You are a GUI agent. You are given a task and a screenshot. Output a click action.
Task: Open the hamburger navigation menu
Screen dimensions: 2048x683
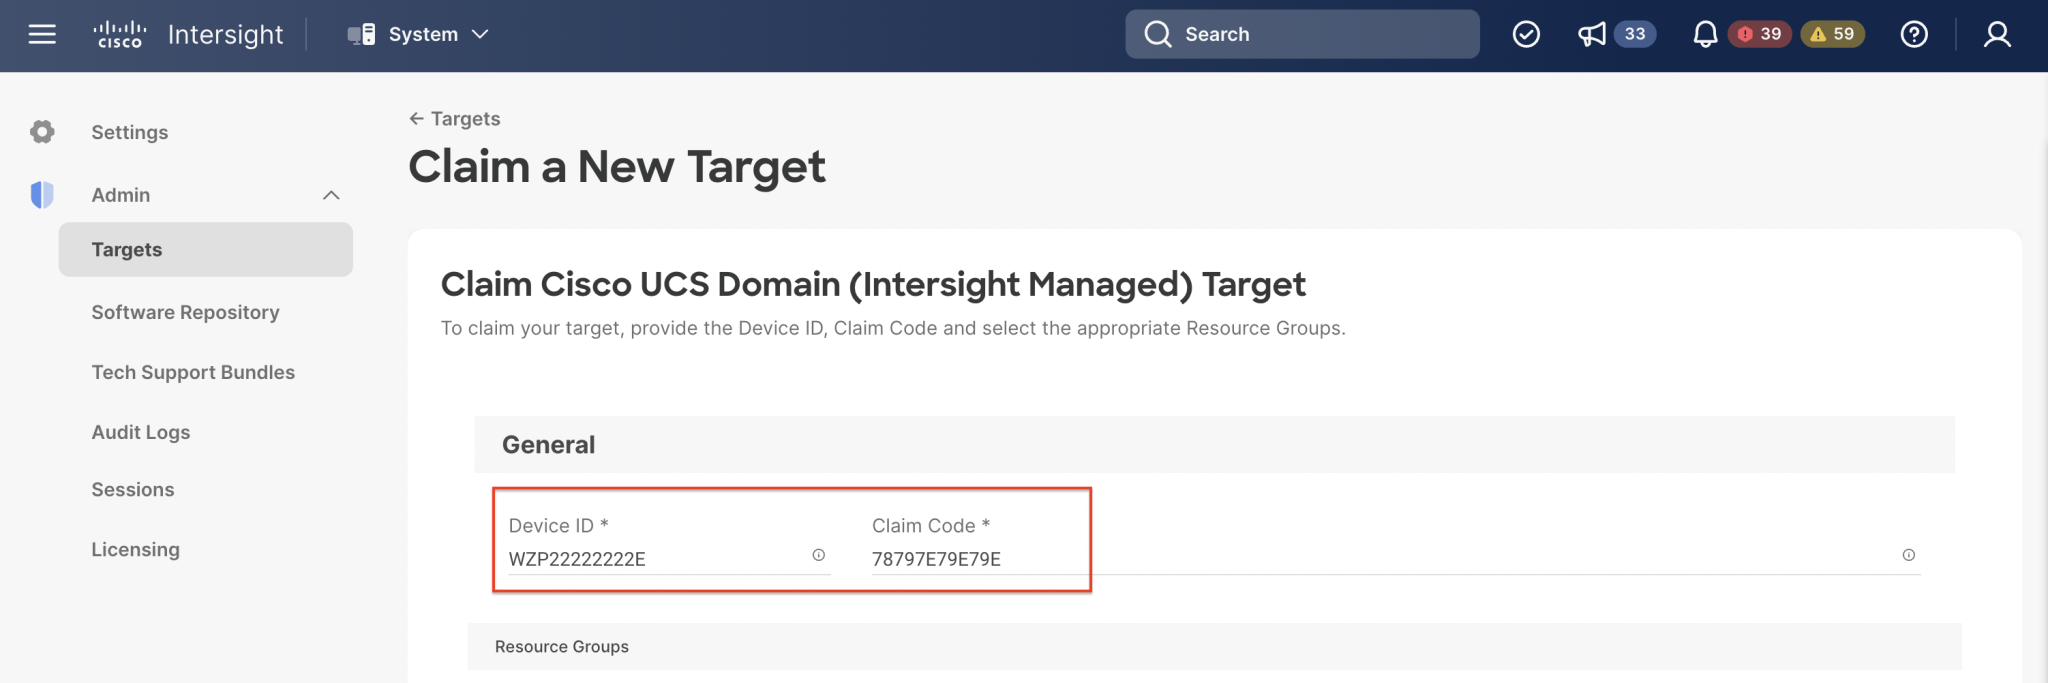pos(42,34)
